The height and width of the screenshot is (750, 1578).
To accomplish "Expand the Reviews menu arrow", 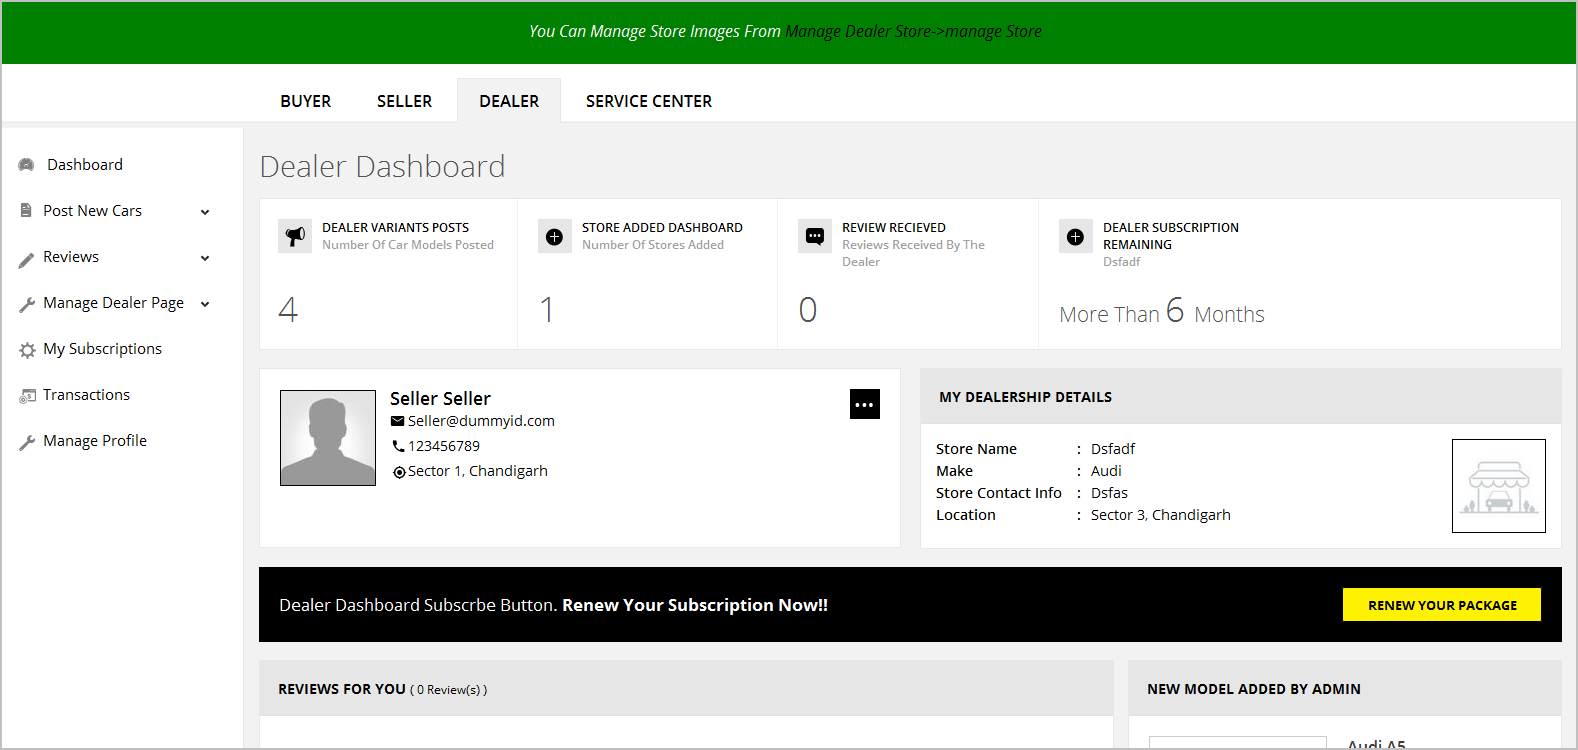I will coord(205,258).
